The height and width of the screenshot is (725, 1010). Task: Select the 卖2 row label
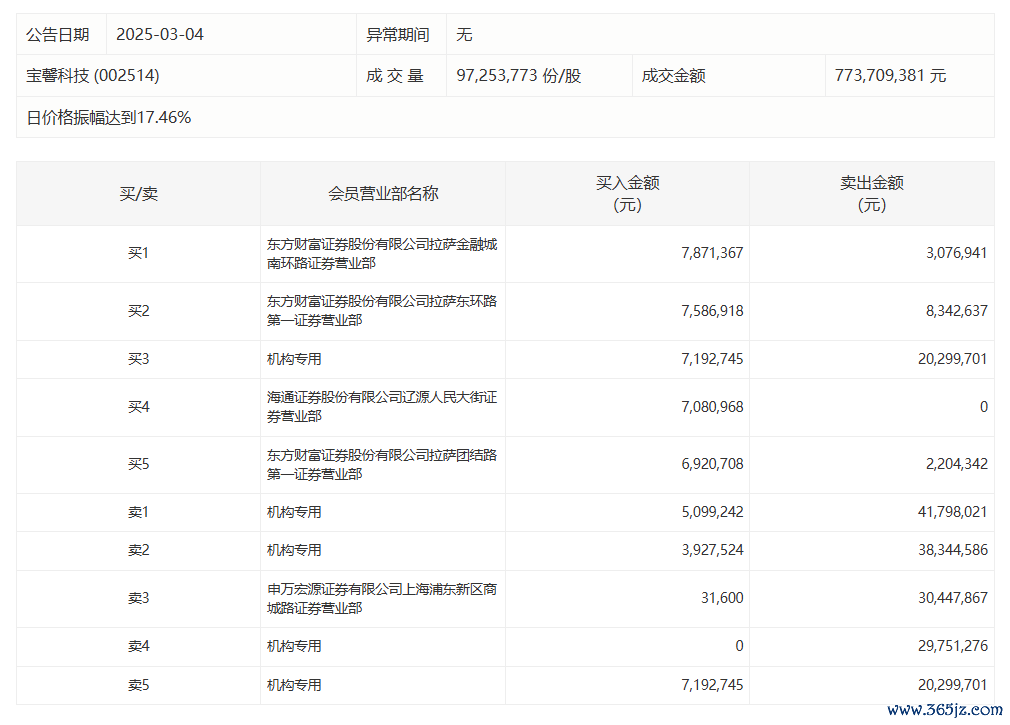coord(138,551)
